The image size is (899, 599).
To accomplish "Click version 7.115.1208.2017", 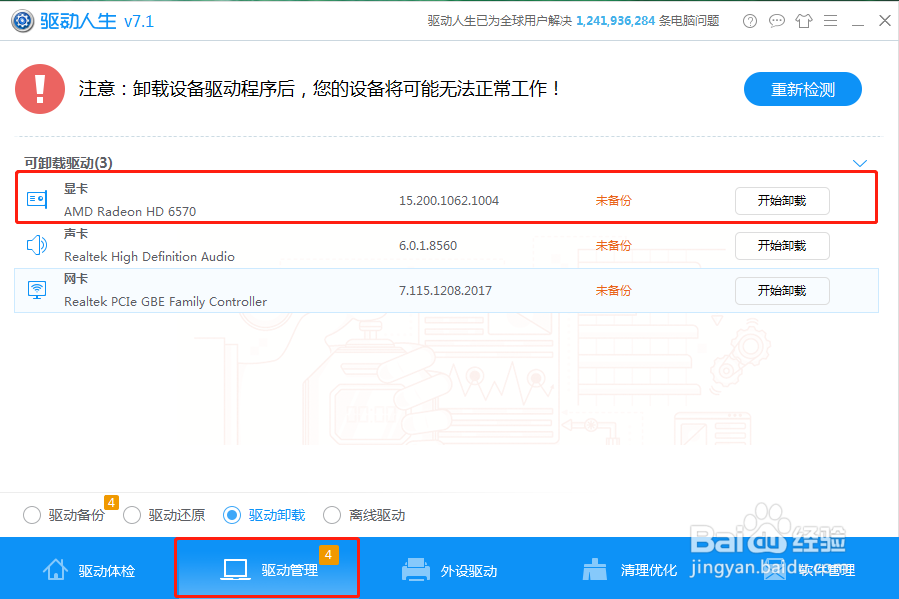I will [445, 291].
